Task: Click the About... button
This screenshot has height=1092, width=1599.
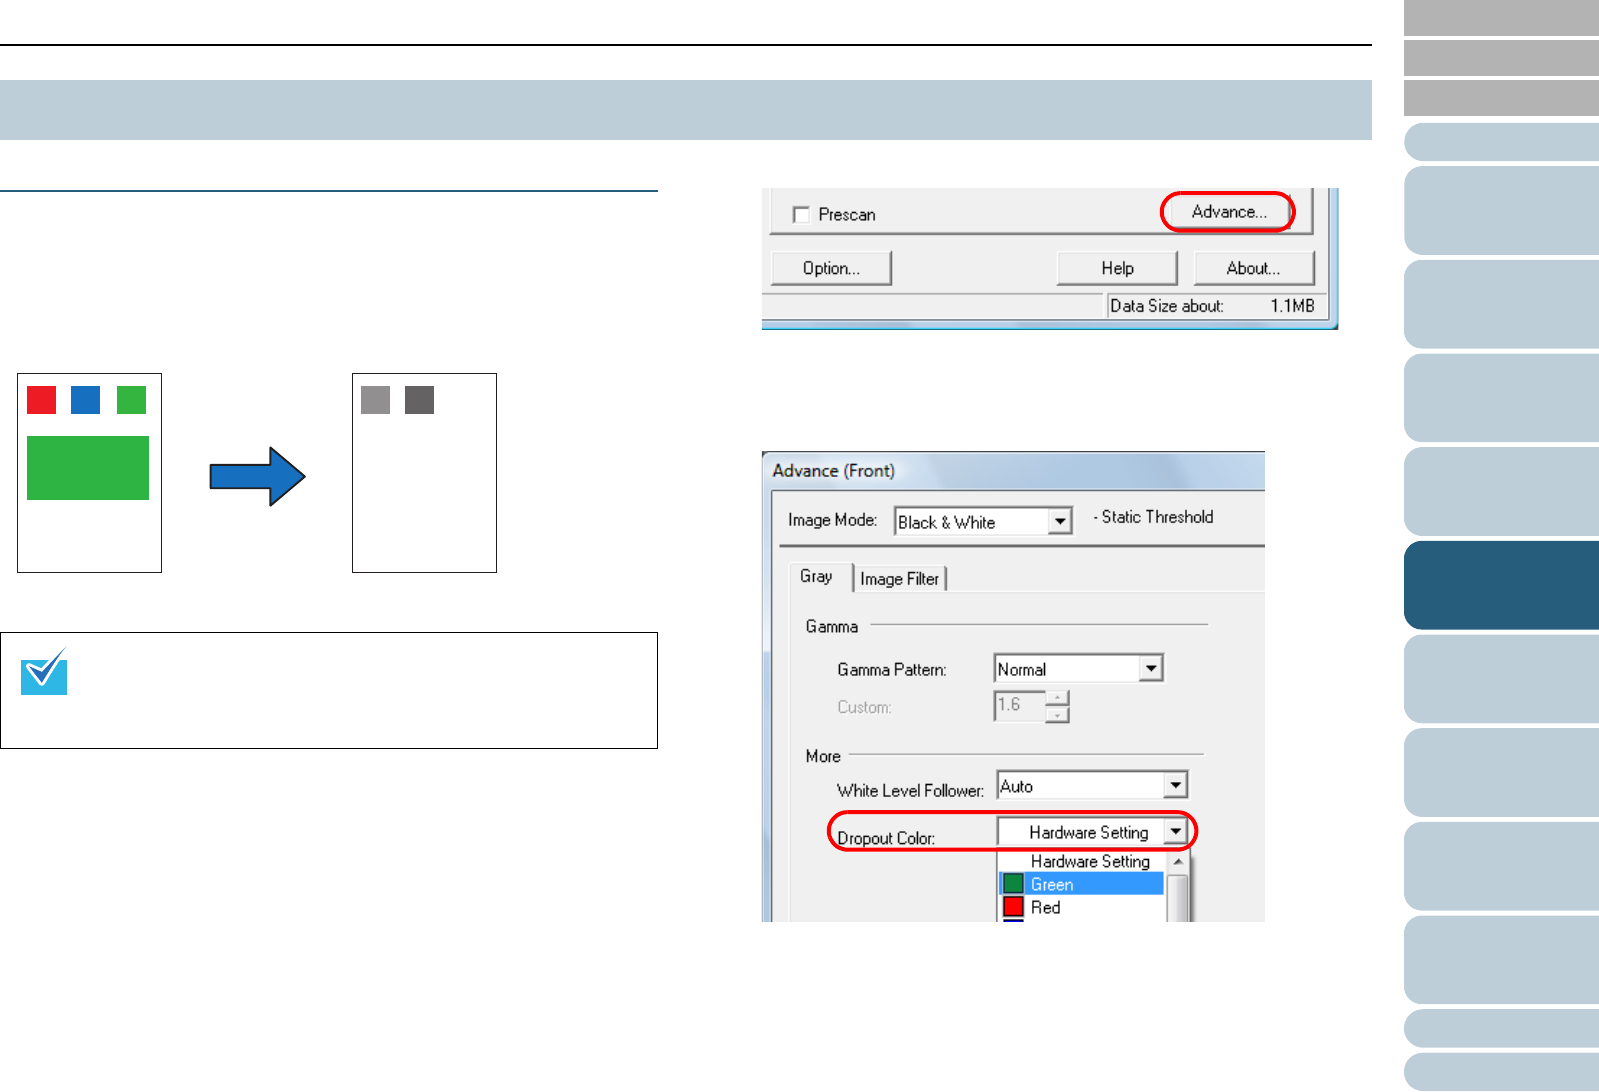Action: pos(1253,268)
